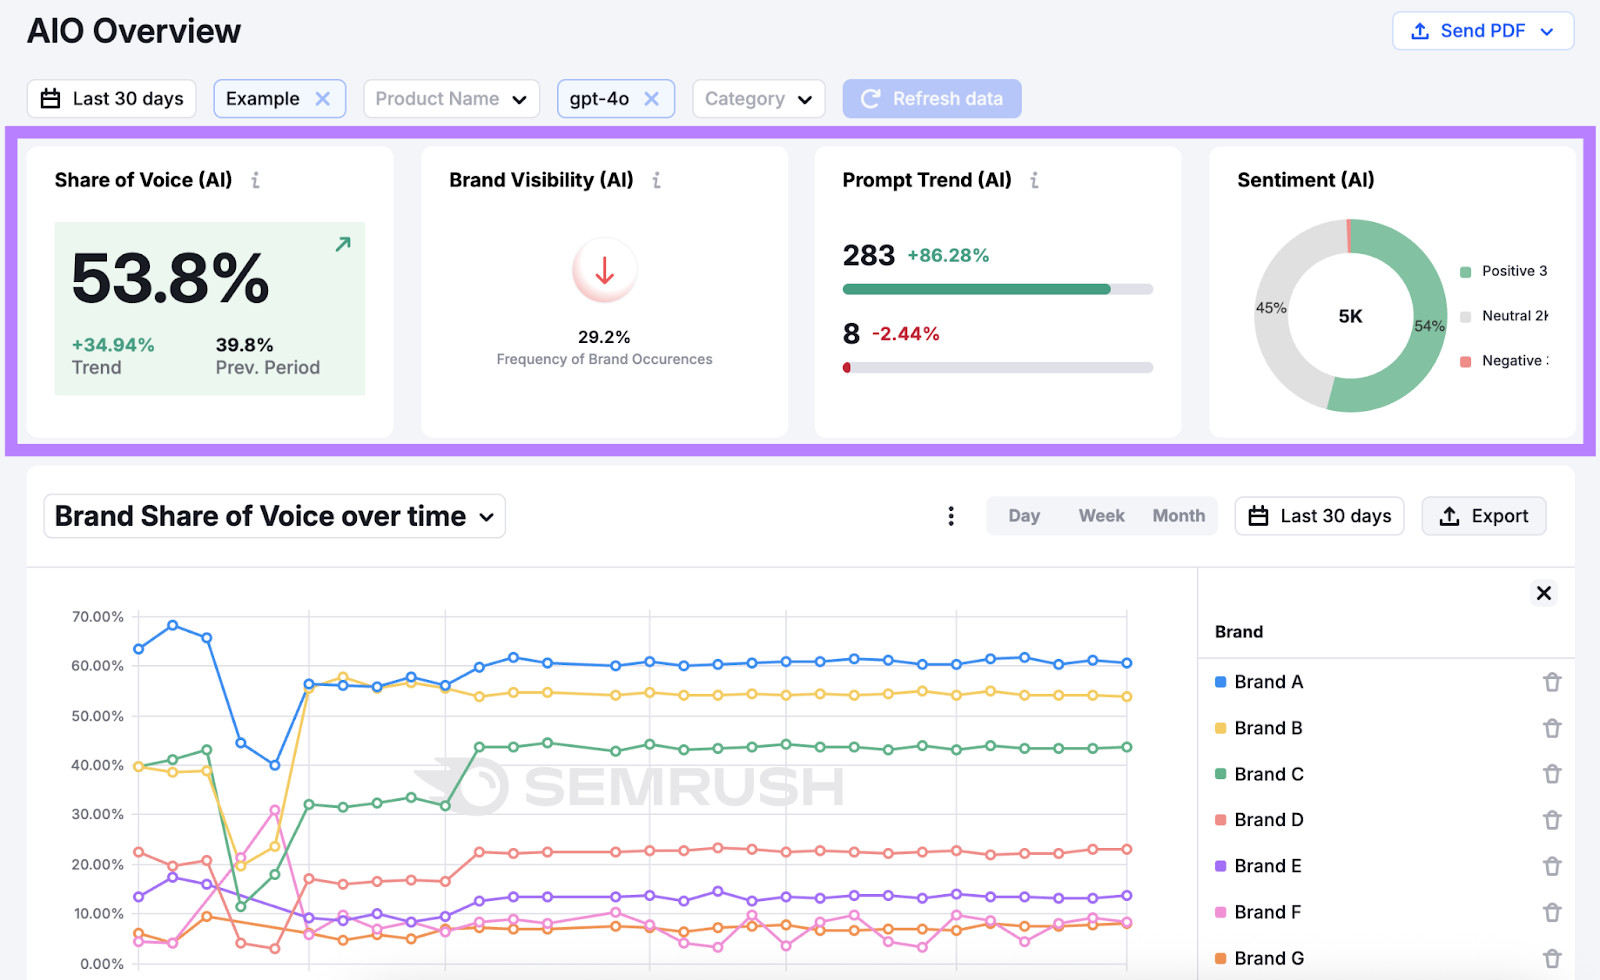Image resolution: width=1600 pixels, height=980 pixels.
Task: Toggle Brand F in the chart legend
Action: pyautogui.click(x=1266, y=911)
